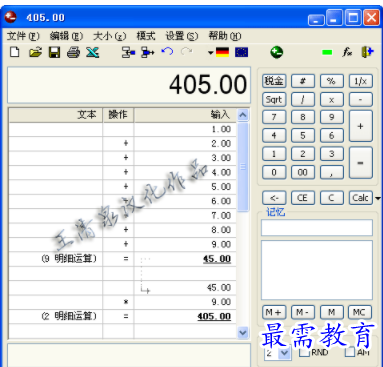Click the green globe toolbar icon

coord(277,52)
